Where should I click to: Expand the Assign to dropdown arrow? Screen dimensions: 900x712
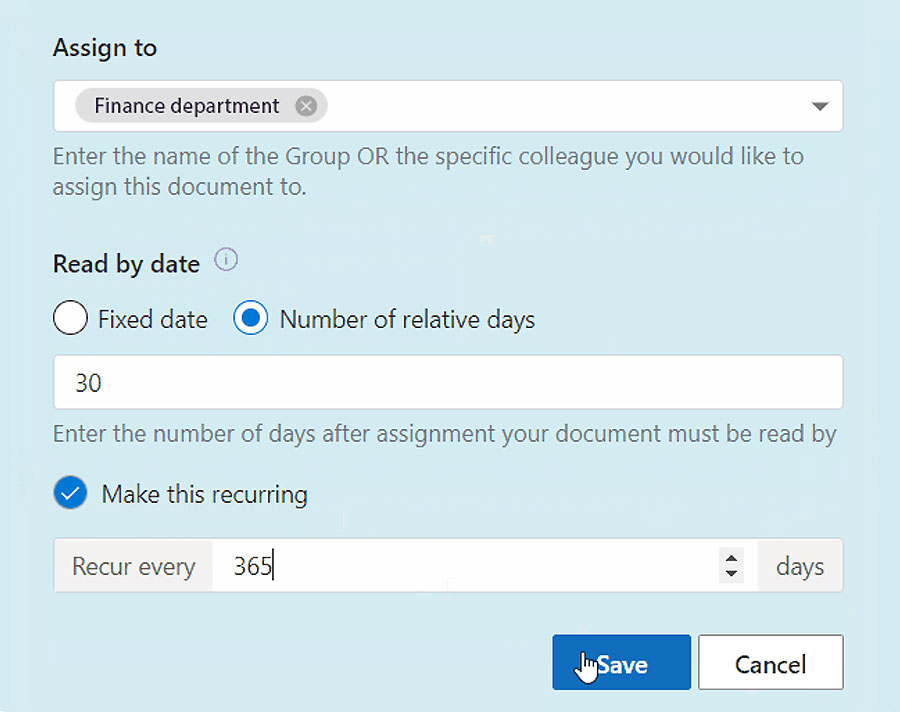click(819, 106)
